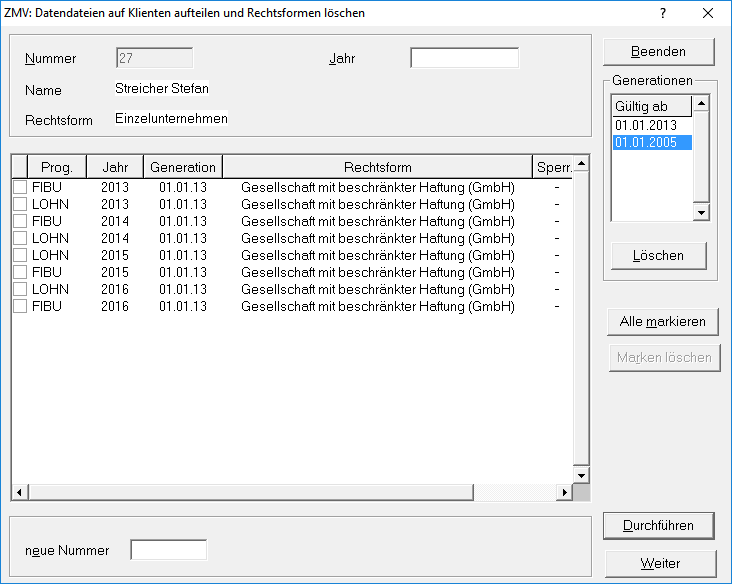Click into the Jahr input field
The height and width of the screenshot is (584, 732).
(x=464, y=58)
